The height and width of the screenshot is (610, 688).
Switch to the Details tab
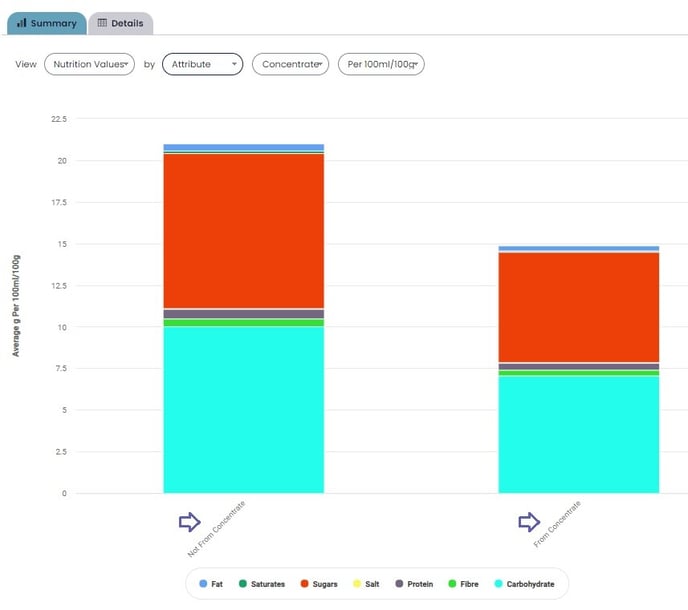click(120, 23)
